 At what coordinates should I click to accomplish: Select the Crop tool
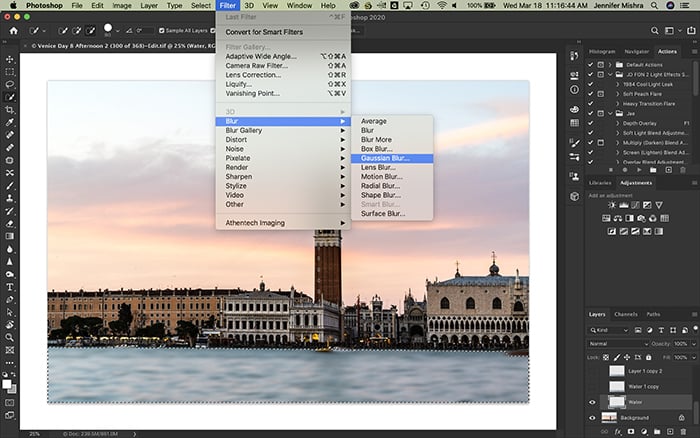tap(9, 110)
